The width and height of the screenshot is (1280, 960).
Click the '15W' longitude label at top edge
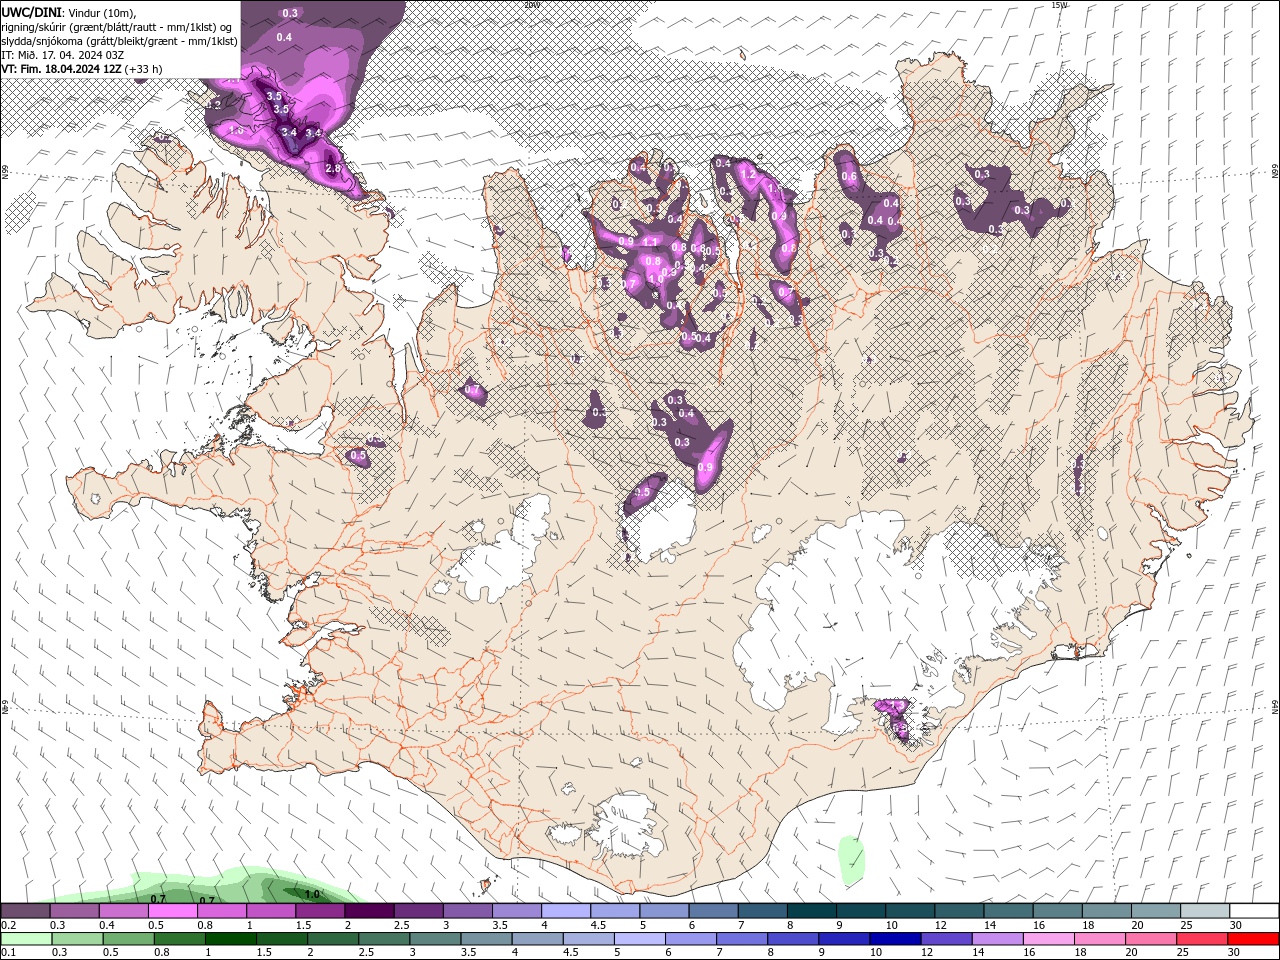point(1059,5)
